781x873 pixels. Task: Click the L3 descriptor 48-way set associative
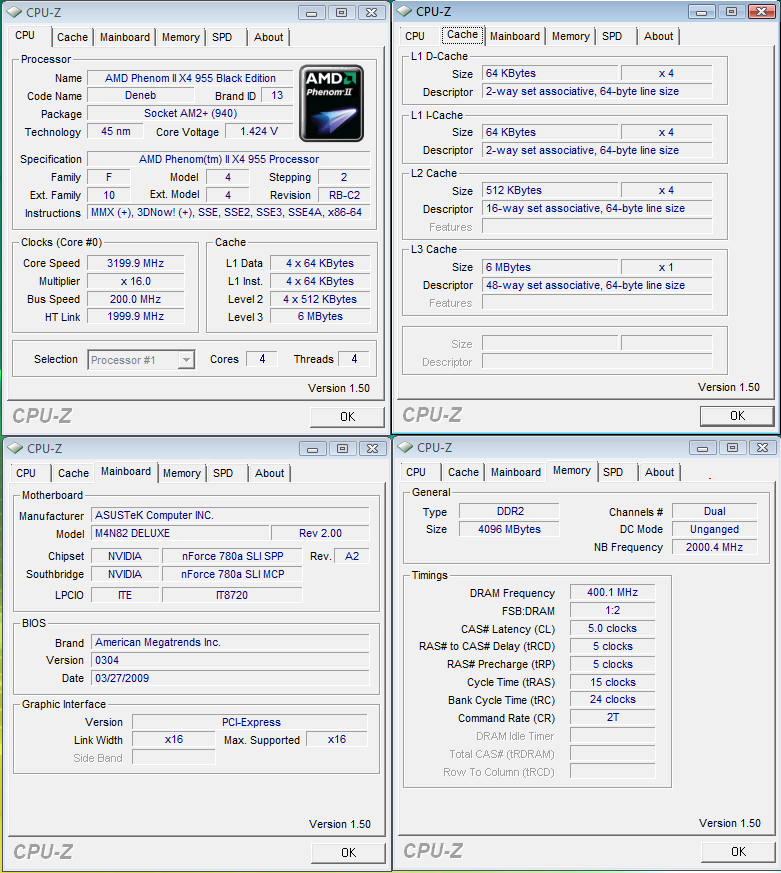click(597, 286)
